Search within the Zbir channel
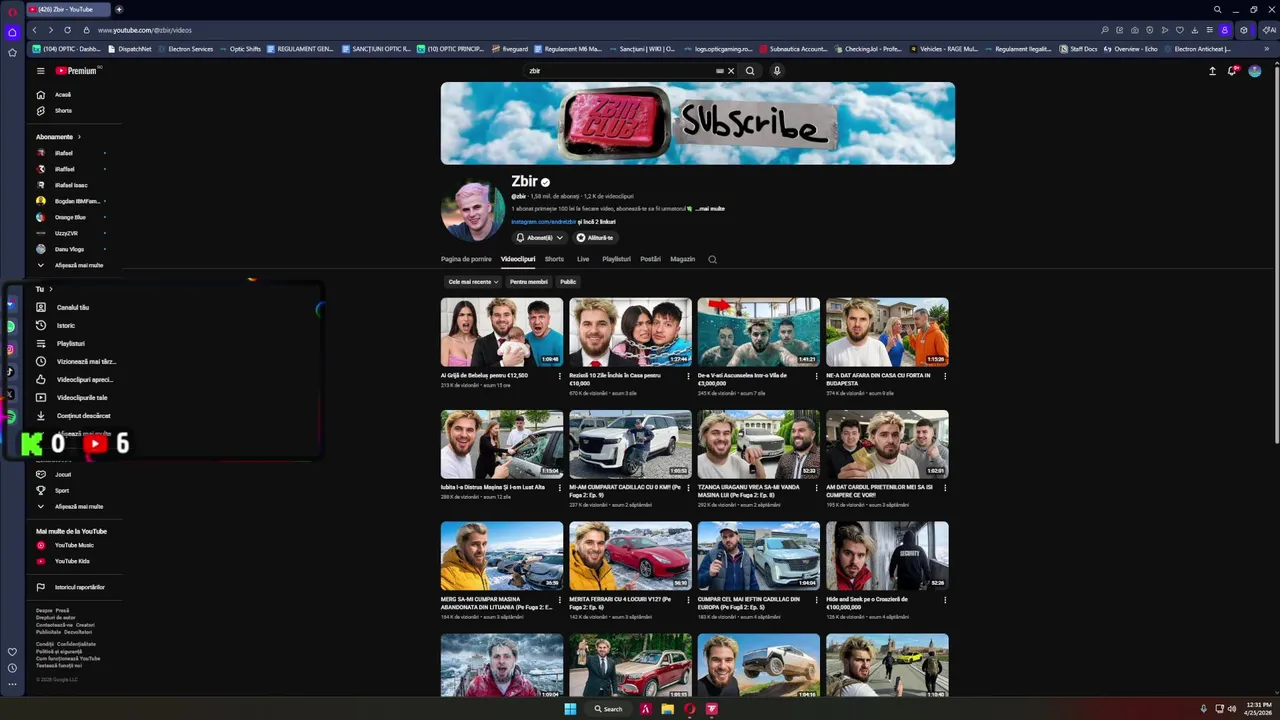1280x720 pixels. click(x=712, y=259)
